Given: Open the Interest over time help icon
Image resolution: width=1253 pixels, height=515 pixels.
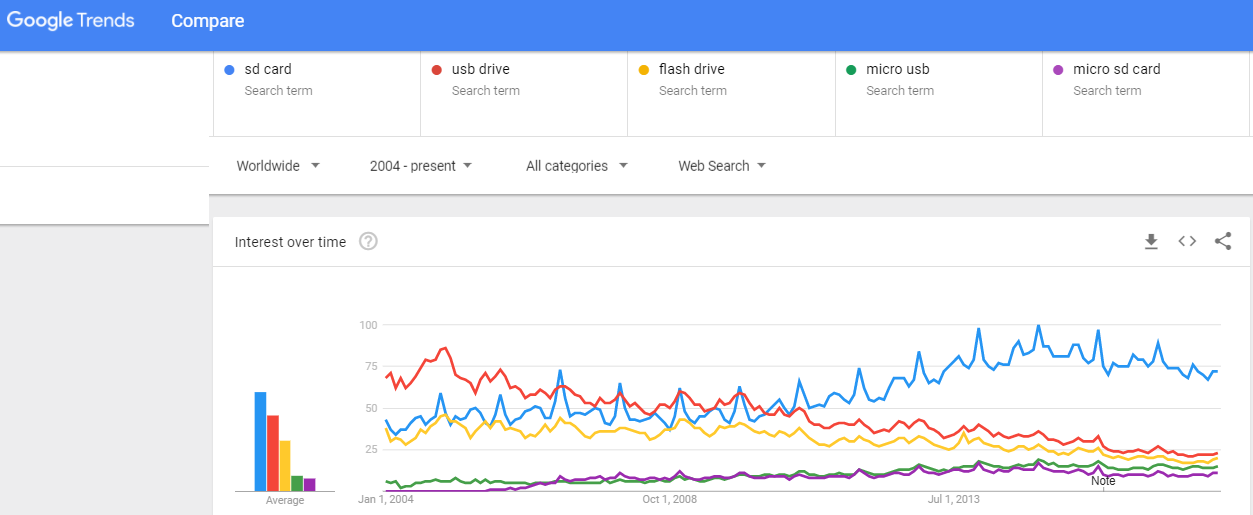Looking at the screenshot, I should click(x=368, y=241).
